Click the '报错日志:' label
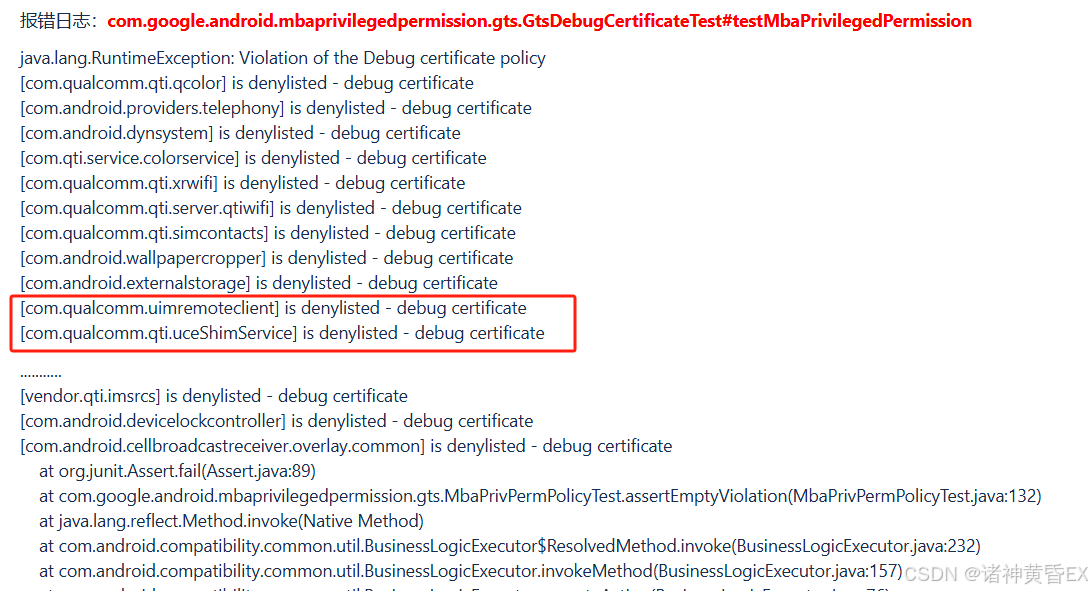1092x591 pixels. coord(60,22)
